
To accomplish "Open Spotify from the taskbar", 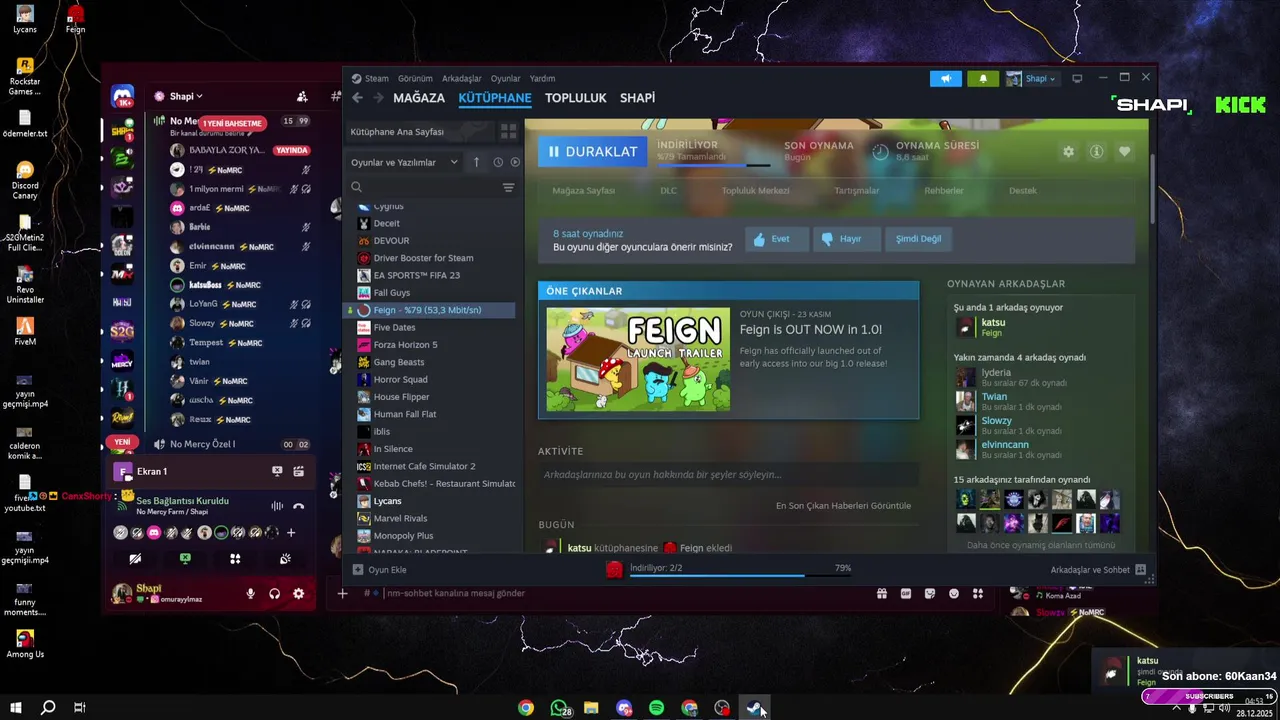I will [x=657, y=708].
